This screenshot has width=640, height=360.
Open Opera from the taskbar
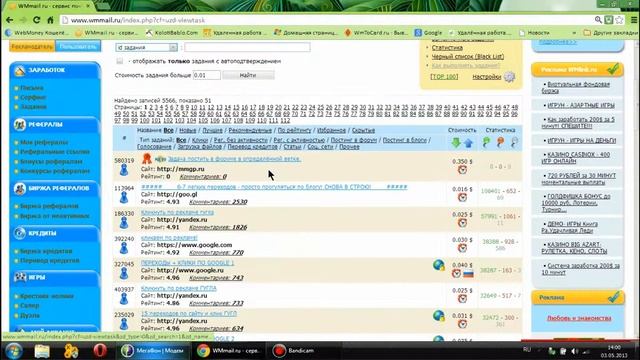100,351
